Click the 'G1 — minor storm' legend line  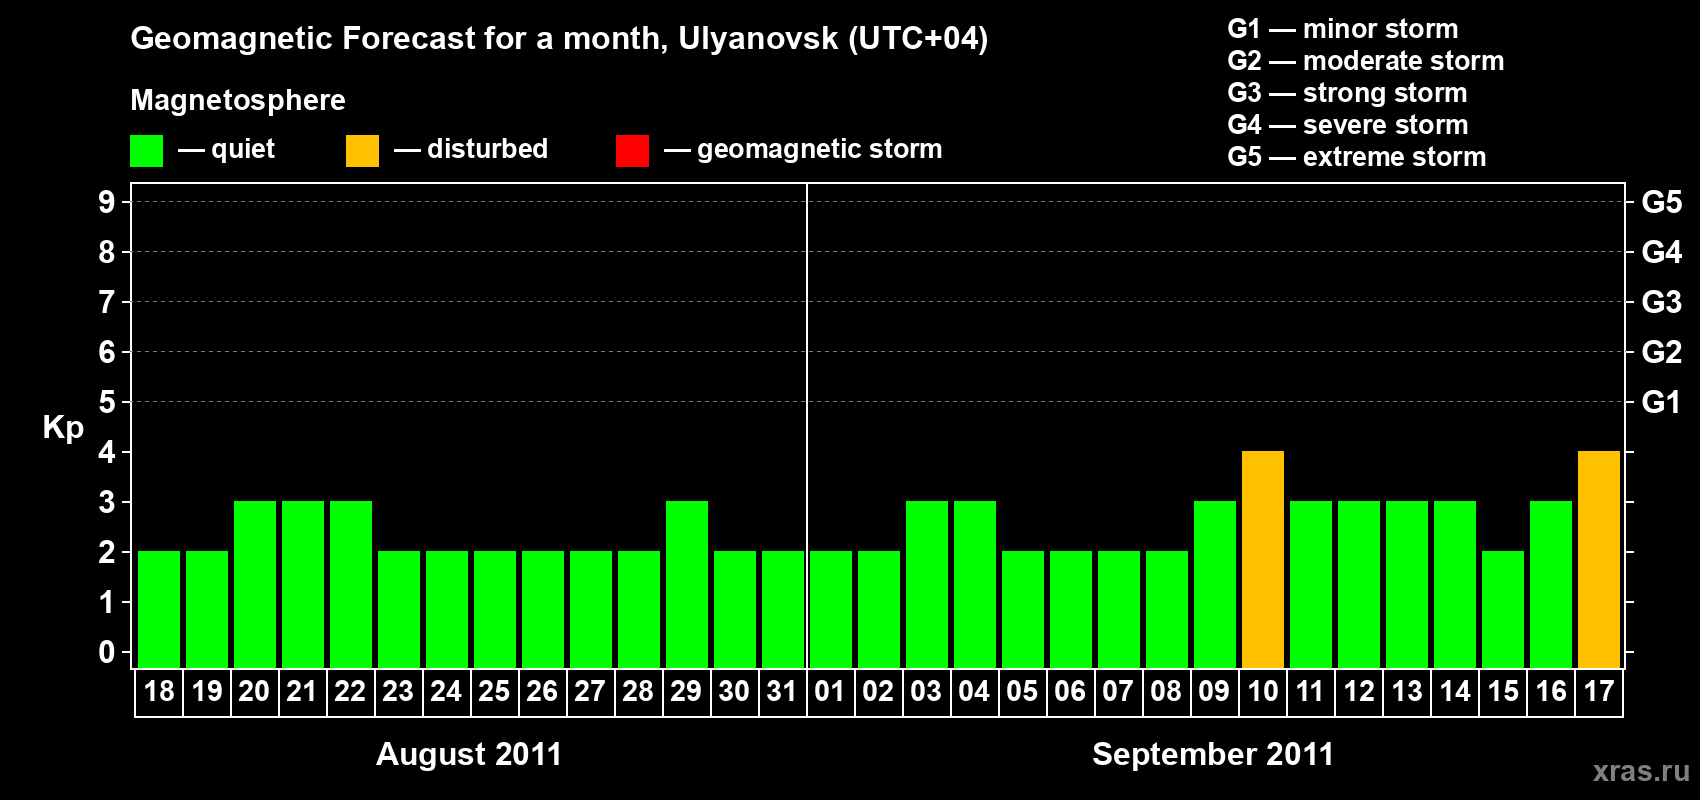(1343, 29)
